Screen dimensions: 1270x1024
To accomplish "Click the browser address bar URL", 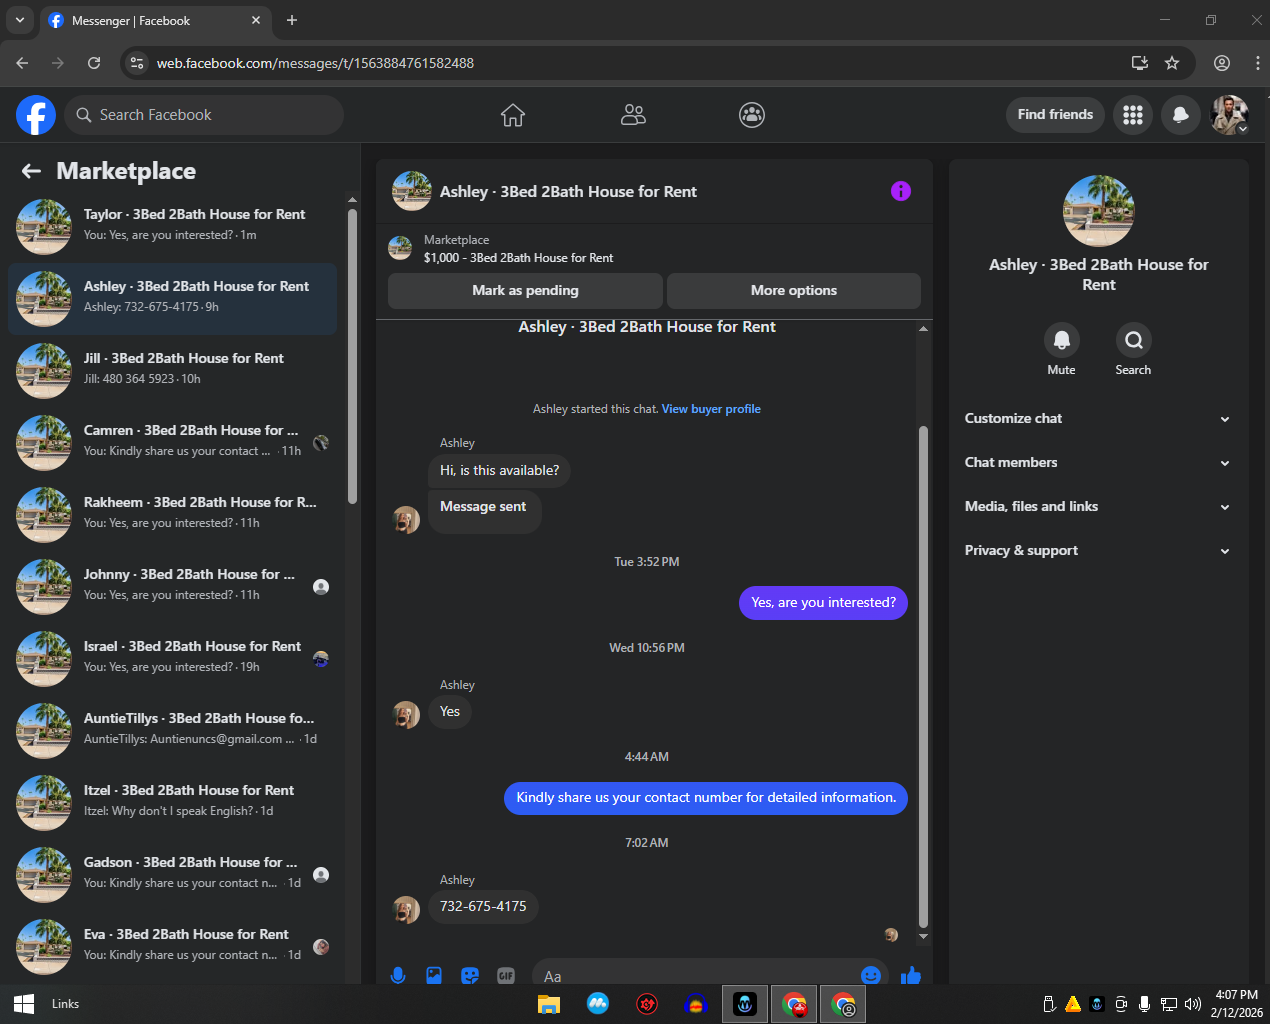I will point(315,63).
